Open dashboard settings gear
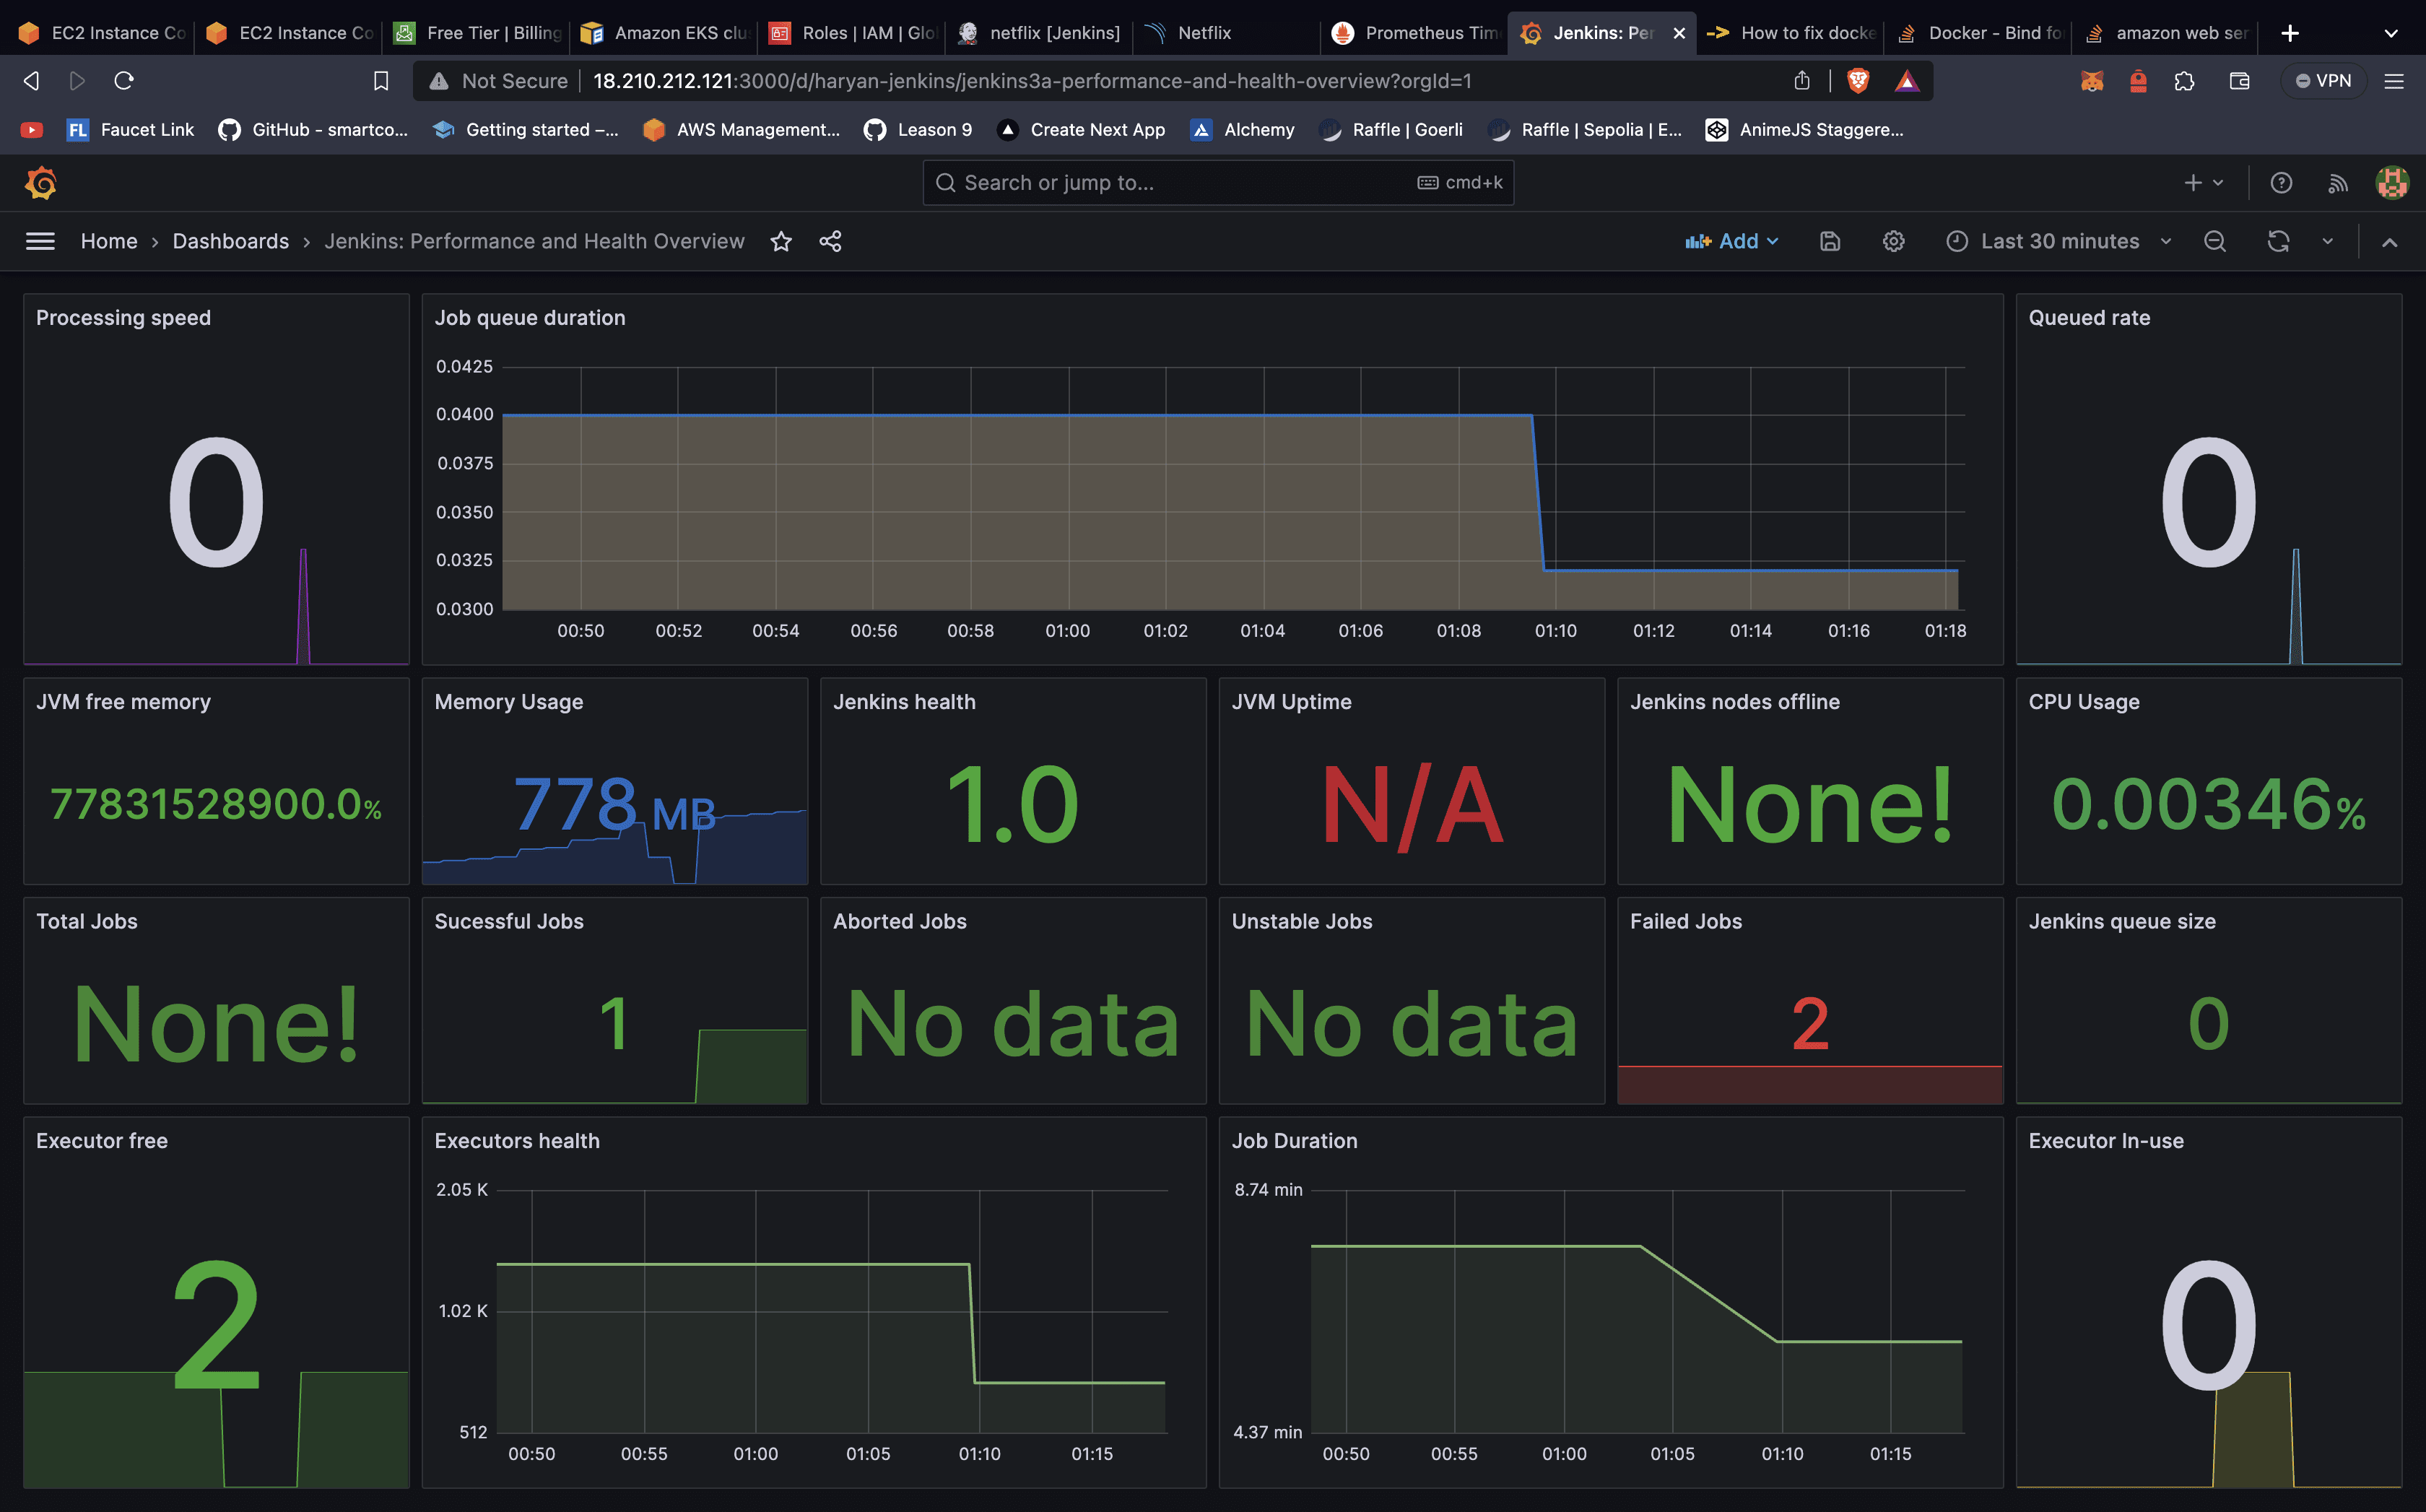The image size is (2426, 1512). click(x=1893, y=241)
